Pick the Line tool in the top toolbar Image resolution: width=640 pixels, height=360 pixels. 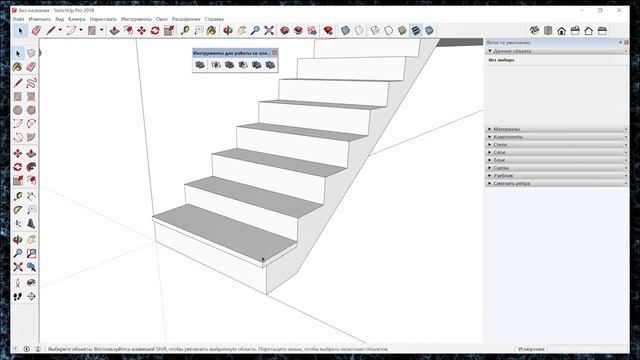click(x=51, y=31)
